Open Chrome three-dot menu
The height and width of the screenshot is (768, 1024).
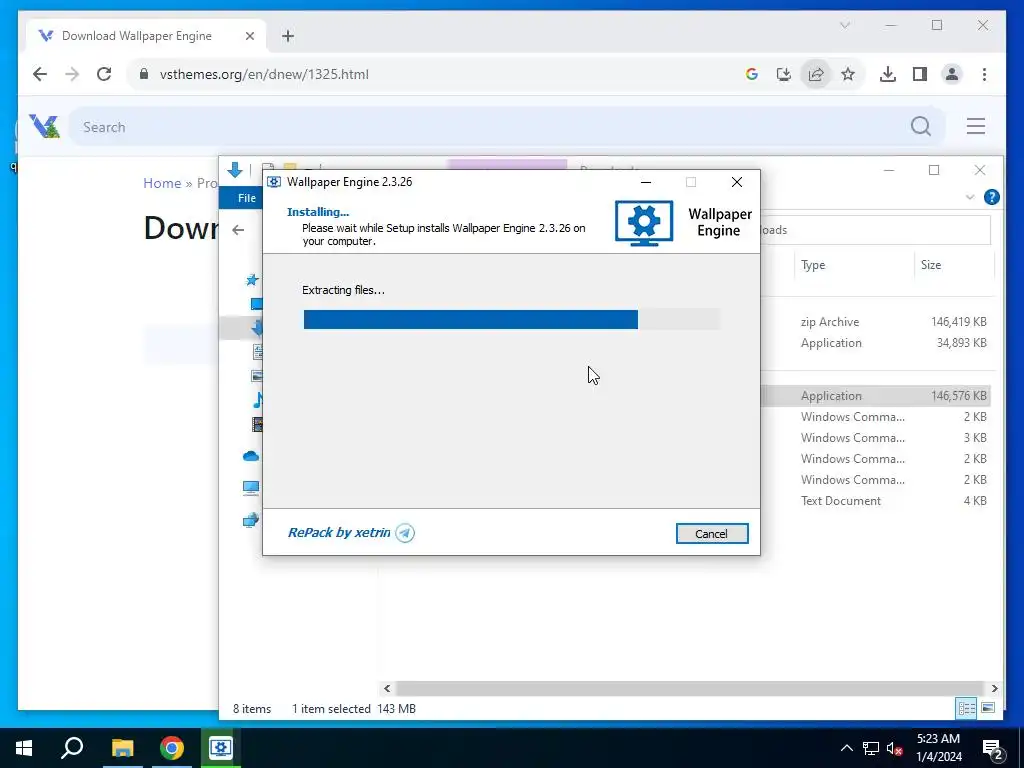coord(984,74)
